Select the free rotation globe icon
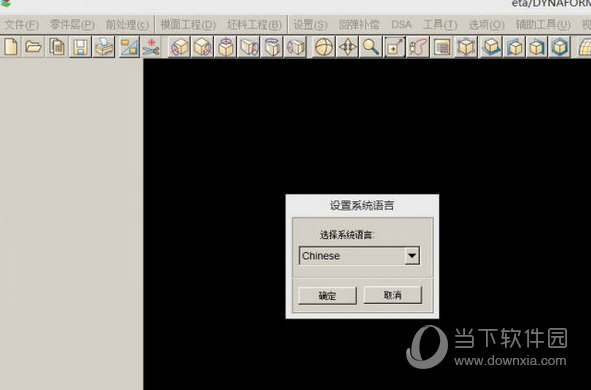Image resolution: width=591 pixels, height=390 pixels. [324, 47]
